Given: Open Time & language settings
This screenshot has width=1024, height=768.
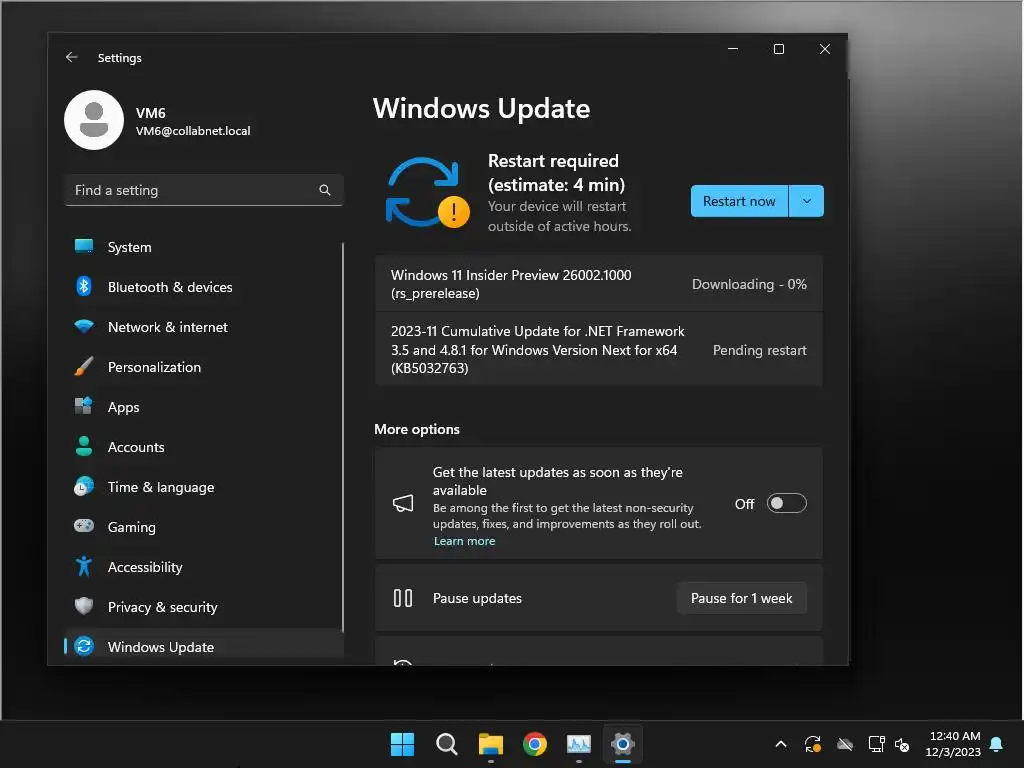Looking at the screenshot, I should (204, 487).
